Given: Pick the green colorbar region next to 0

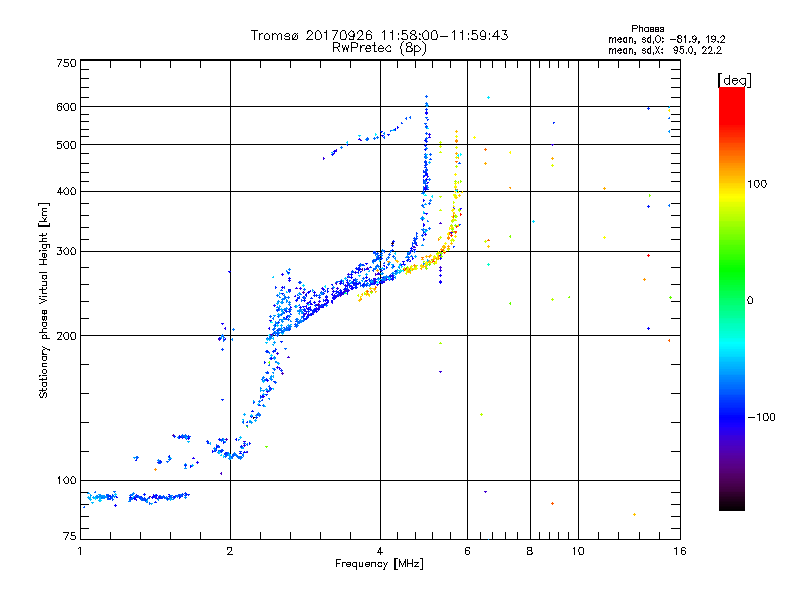Looking at the screenshot, I should (x=732, y=300).
